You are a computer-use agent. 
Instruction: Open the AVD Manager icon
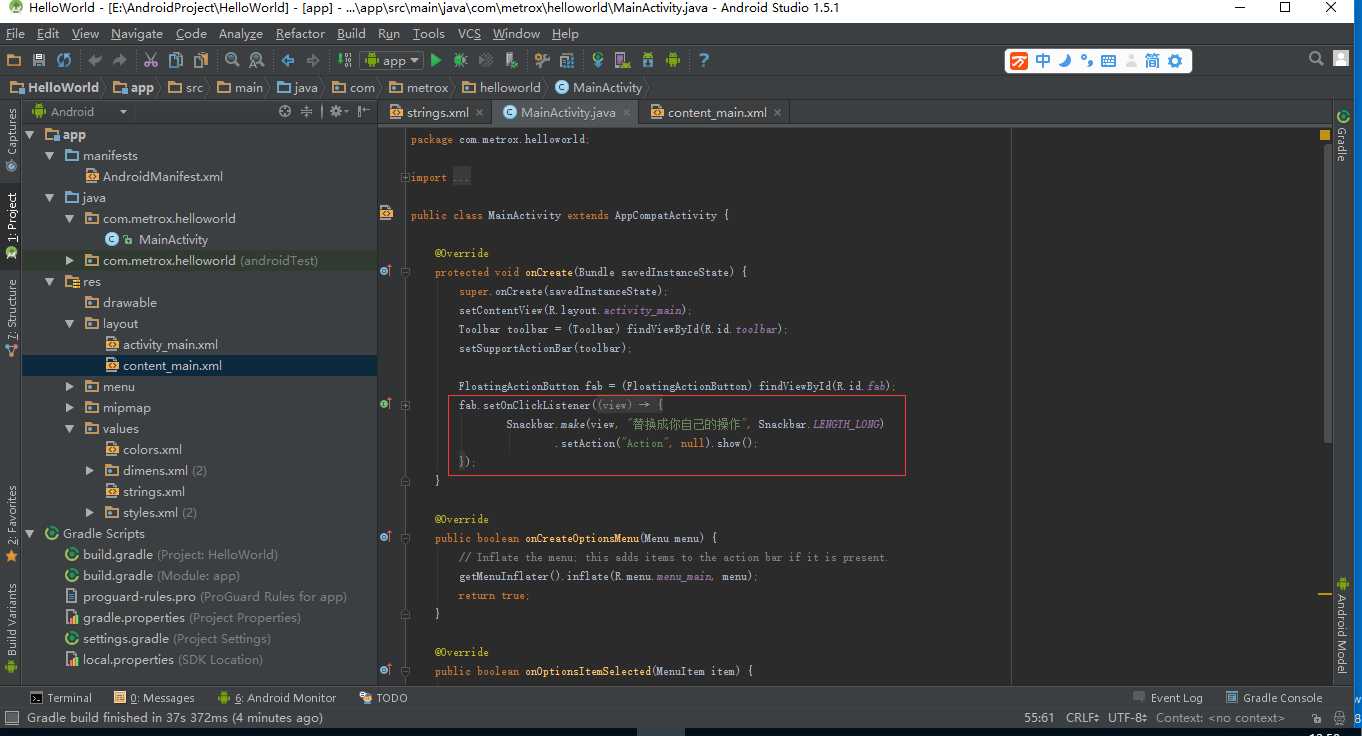[622, 61]
